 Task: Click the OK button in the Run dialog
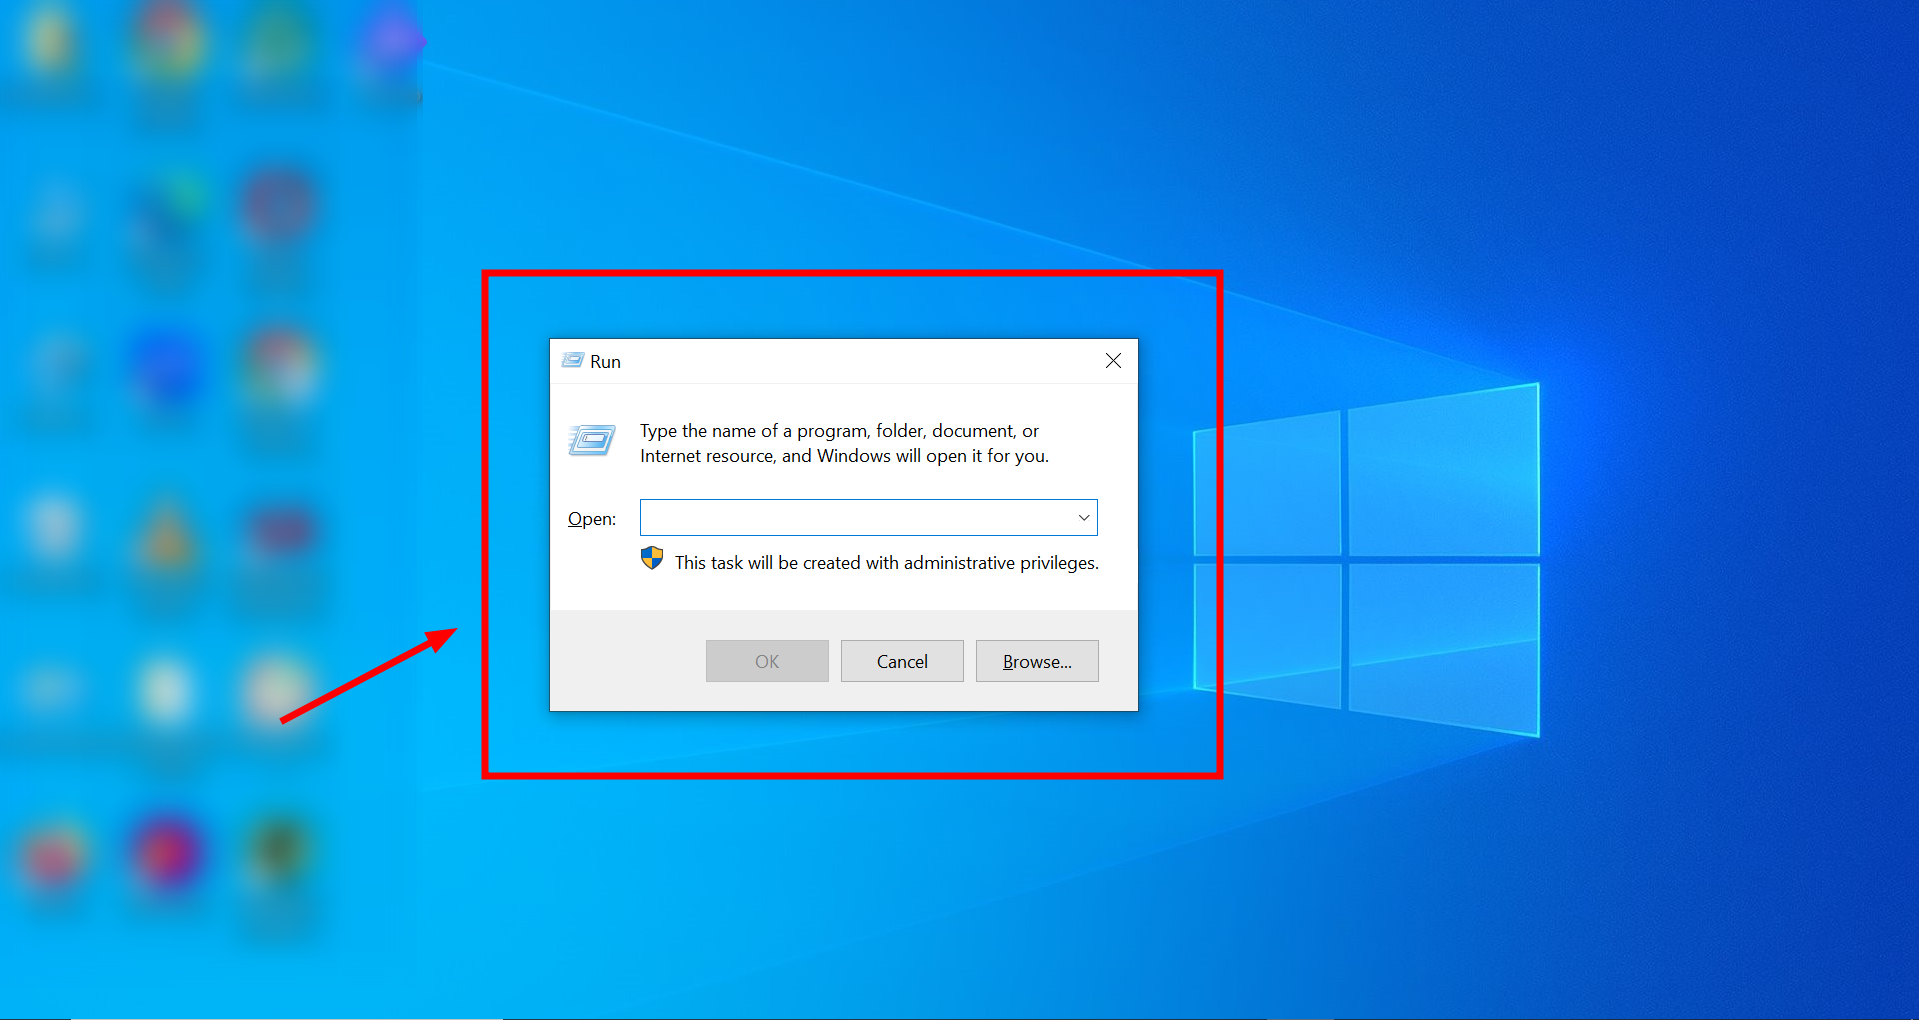pyautogui.click(x=767, y=661)
